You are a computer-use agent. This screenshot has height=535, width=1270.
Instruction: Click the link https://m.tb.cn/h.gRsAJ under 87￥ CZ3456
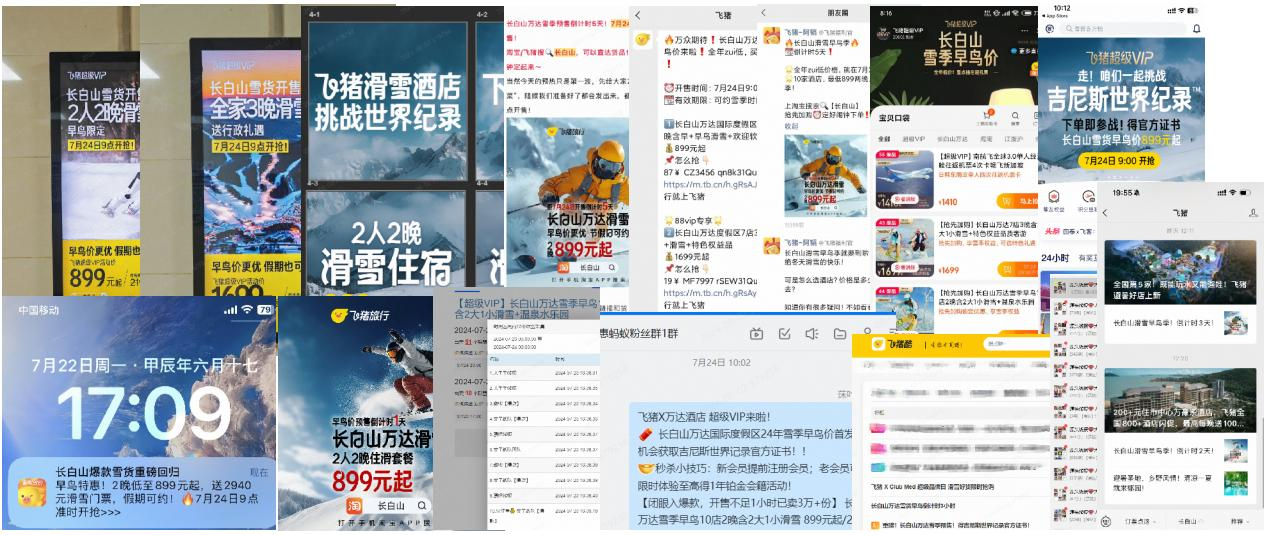point(711,185)
